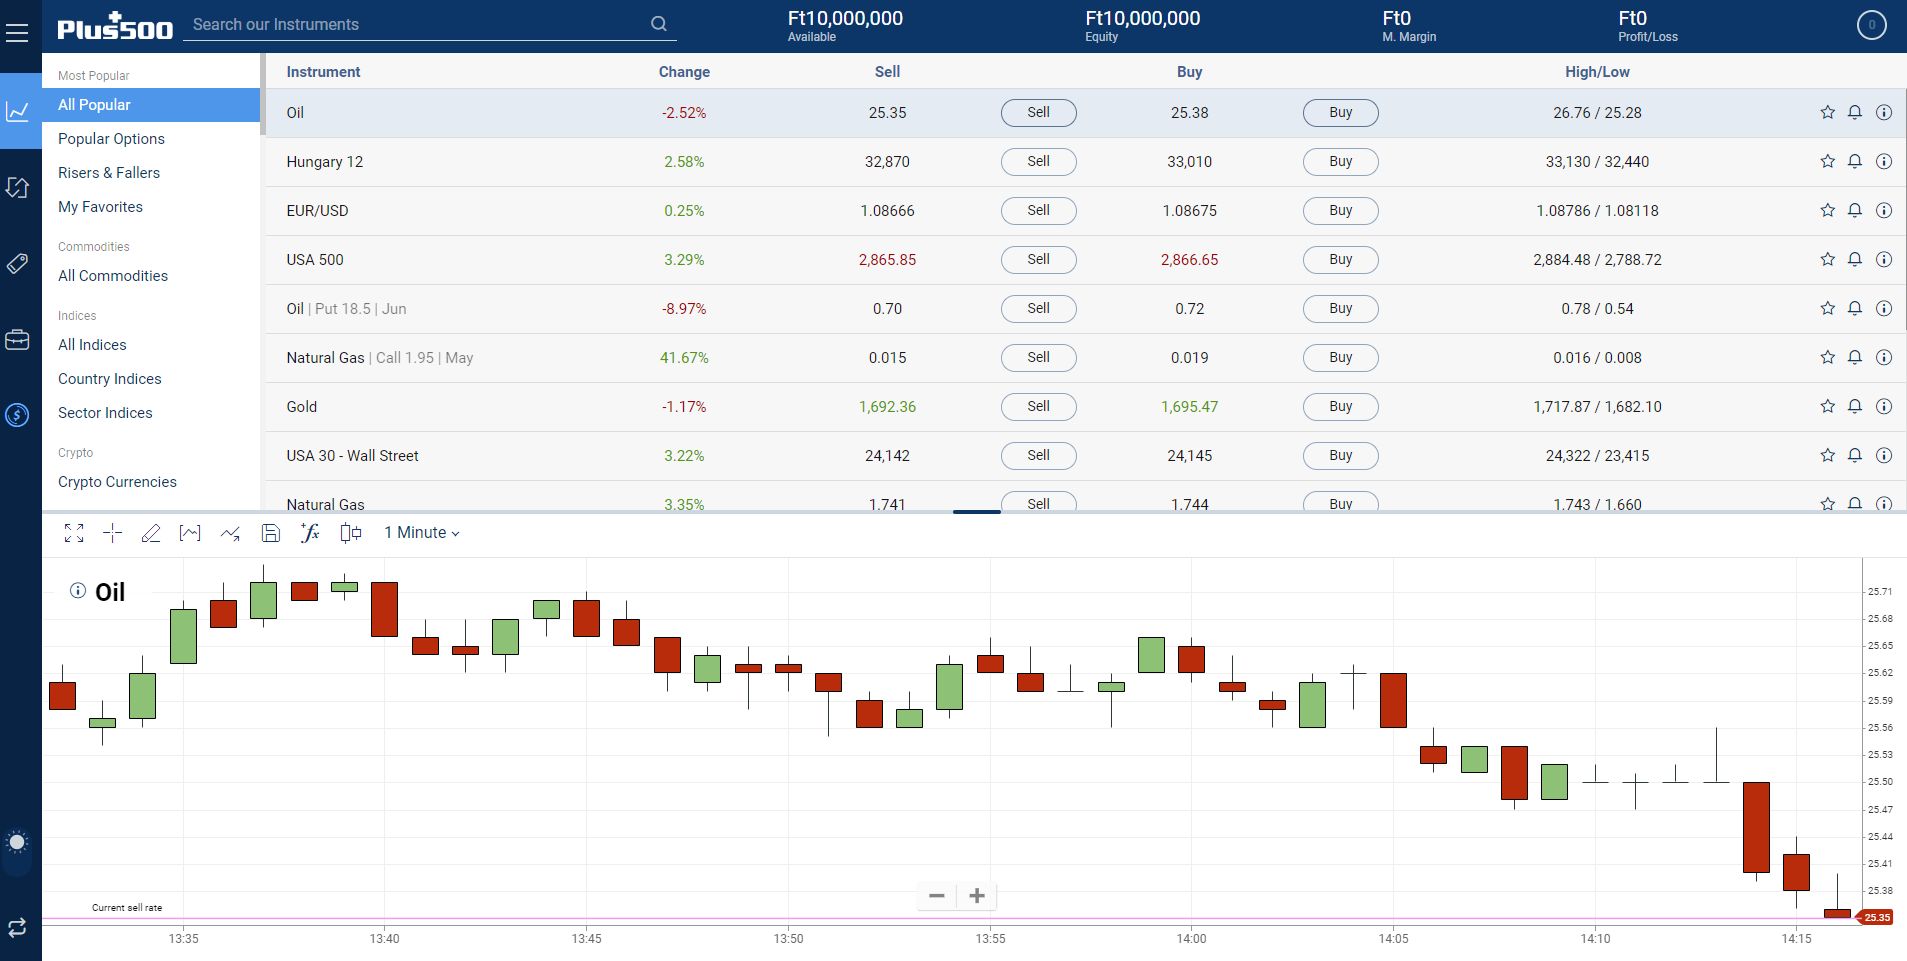
Task: Click the current sell rate 25.35 marker
Action: click(x=1876, y=917)
